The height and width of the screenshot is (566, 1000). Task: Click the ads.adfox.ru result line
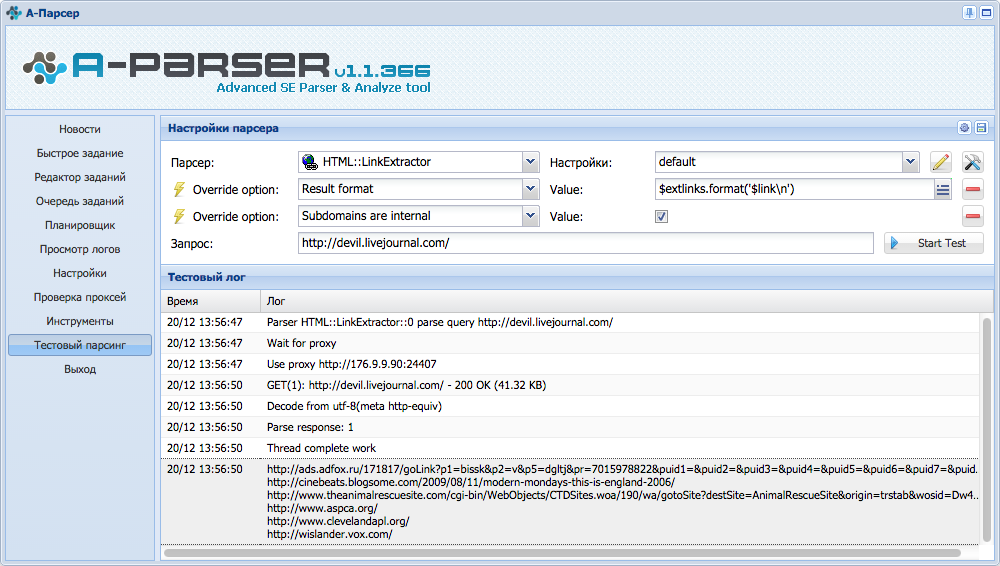point(622,469)
